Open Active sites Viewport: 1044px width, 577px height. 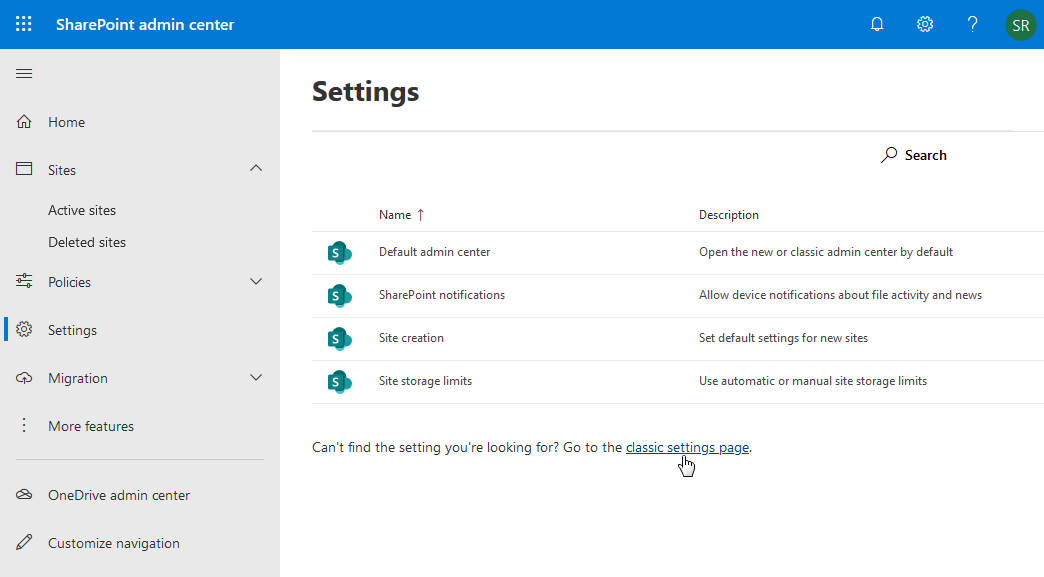[82, 210]
